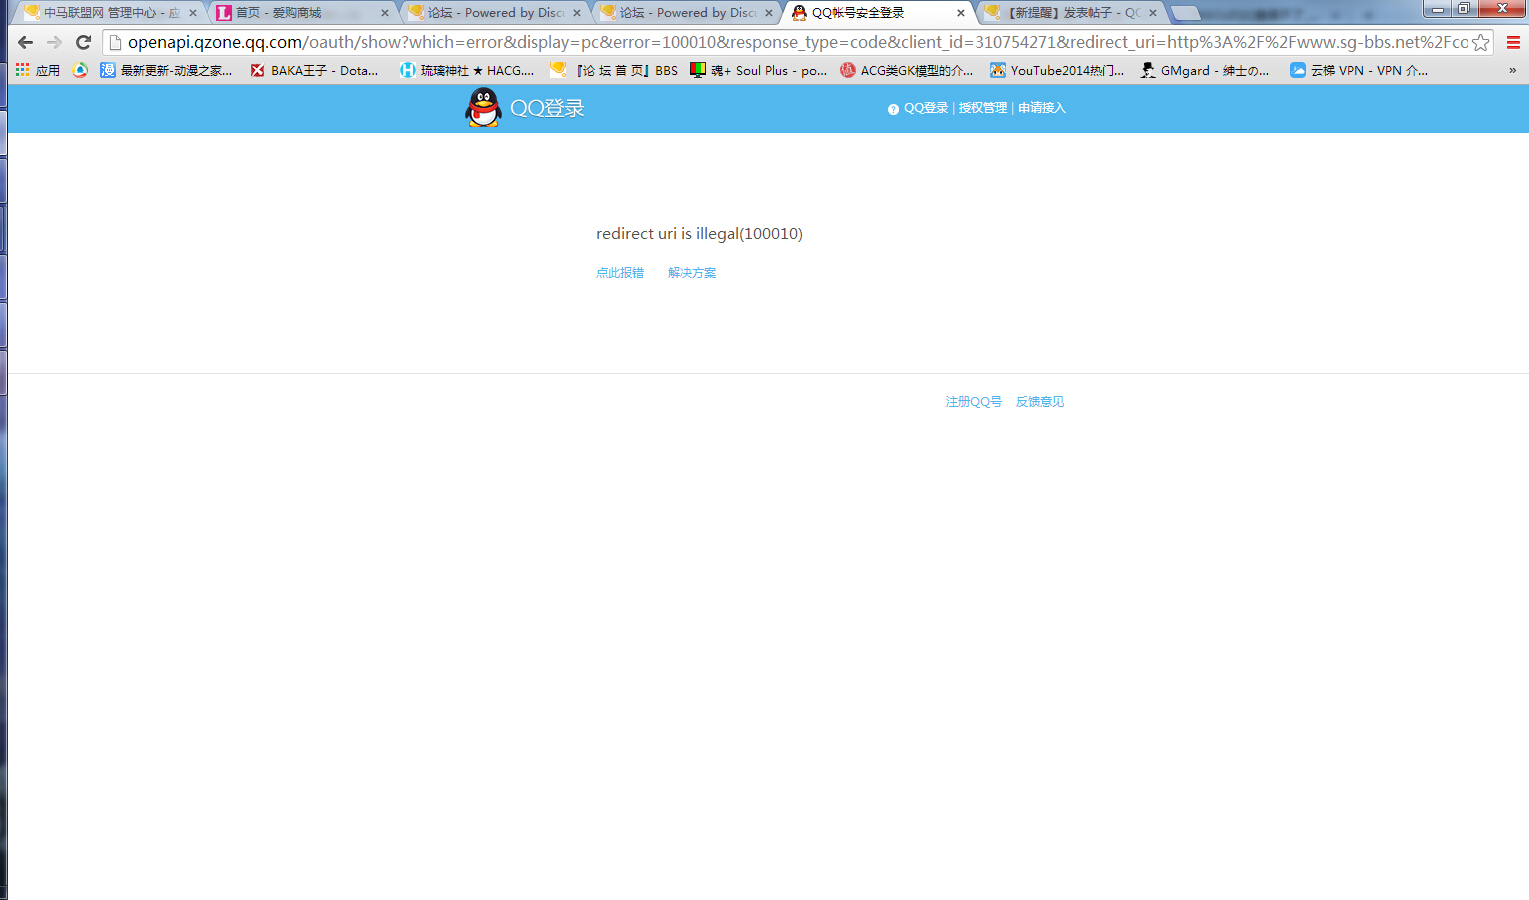
Task: Go back to the previous page
Action: pyautogui.click(x=26, y=42)
